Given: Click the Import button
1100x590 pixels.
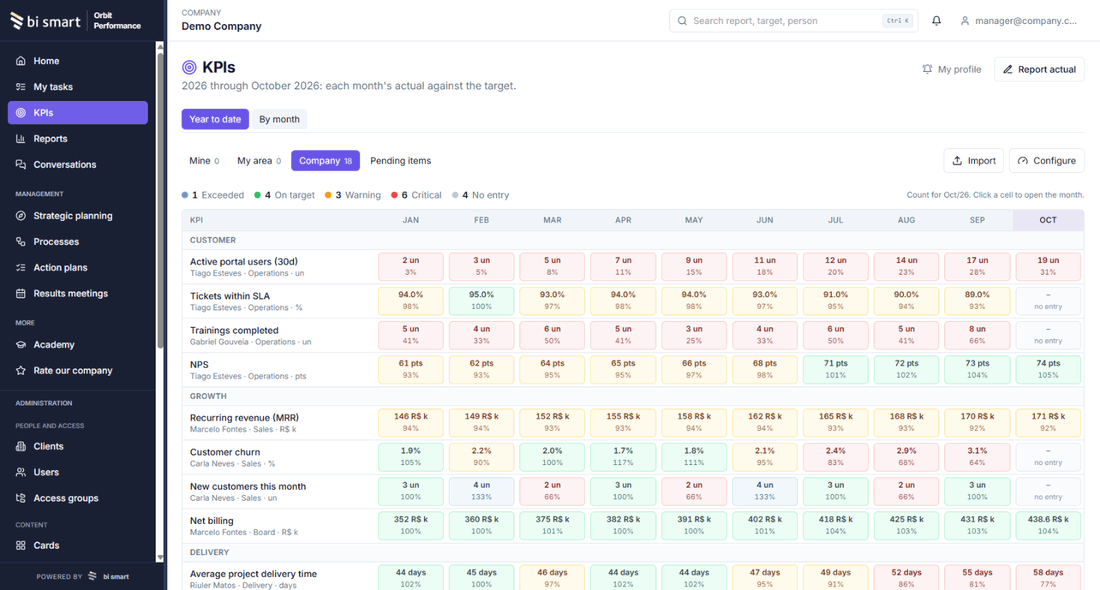Looking at the screenshot, I should coord(974,161).
